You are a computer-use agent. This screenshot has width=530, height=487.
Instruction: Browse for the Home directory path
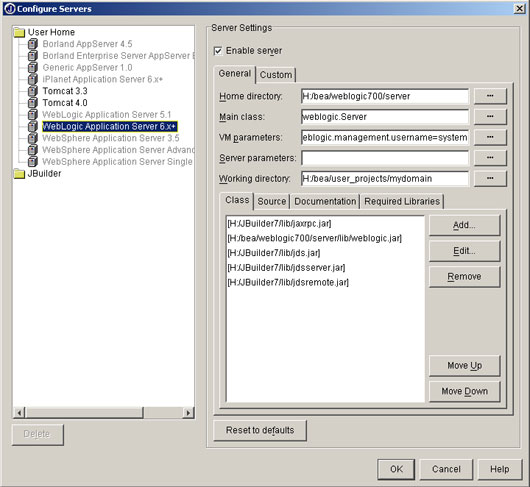pyautogui.click(x=490, y=96)
